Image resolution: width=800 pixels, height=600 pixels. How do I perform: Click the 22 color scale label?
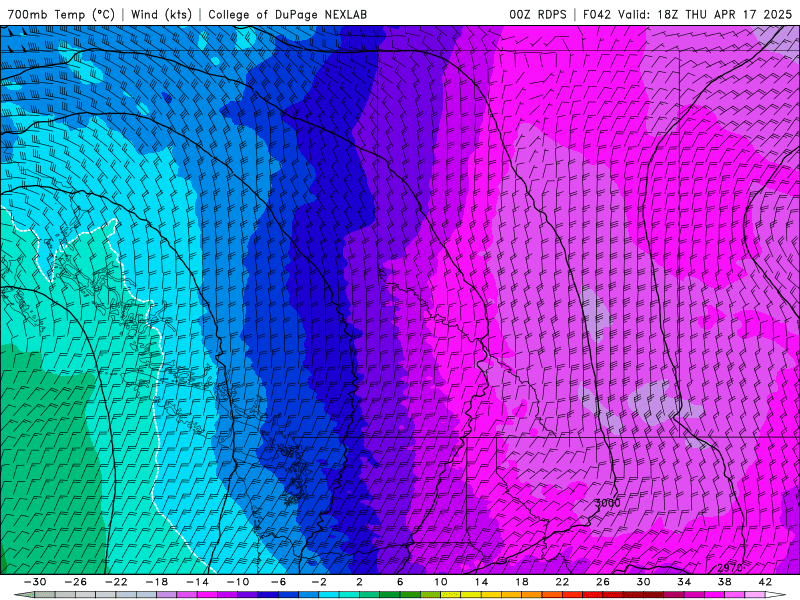[562, 582]
